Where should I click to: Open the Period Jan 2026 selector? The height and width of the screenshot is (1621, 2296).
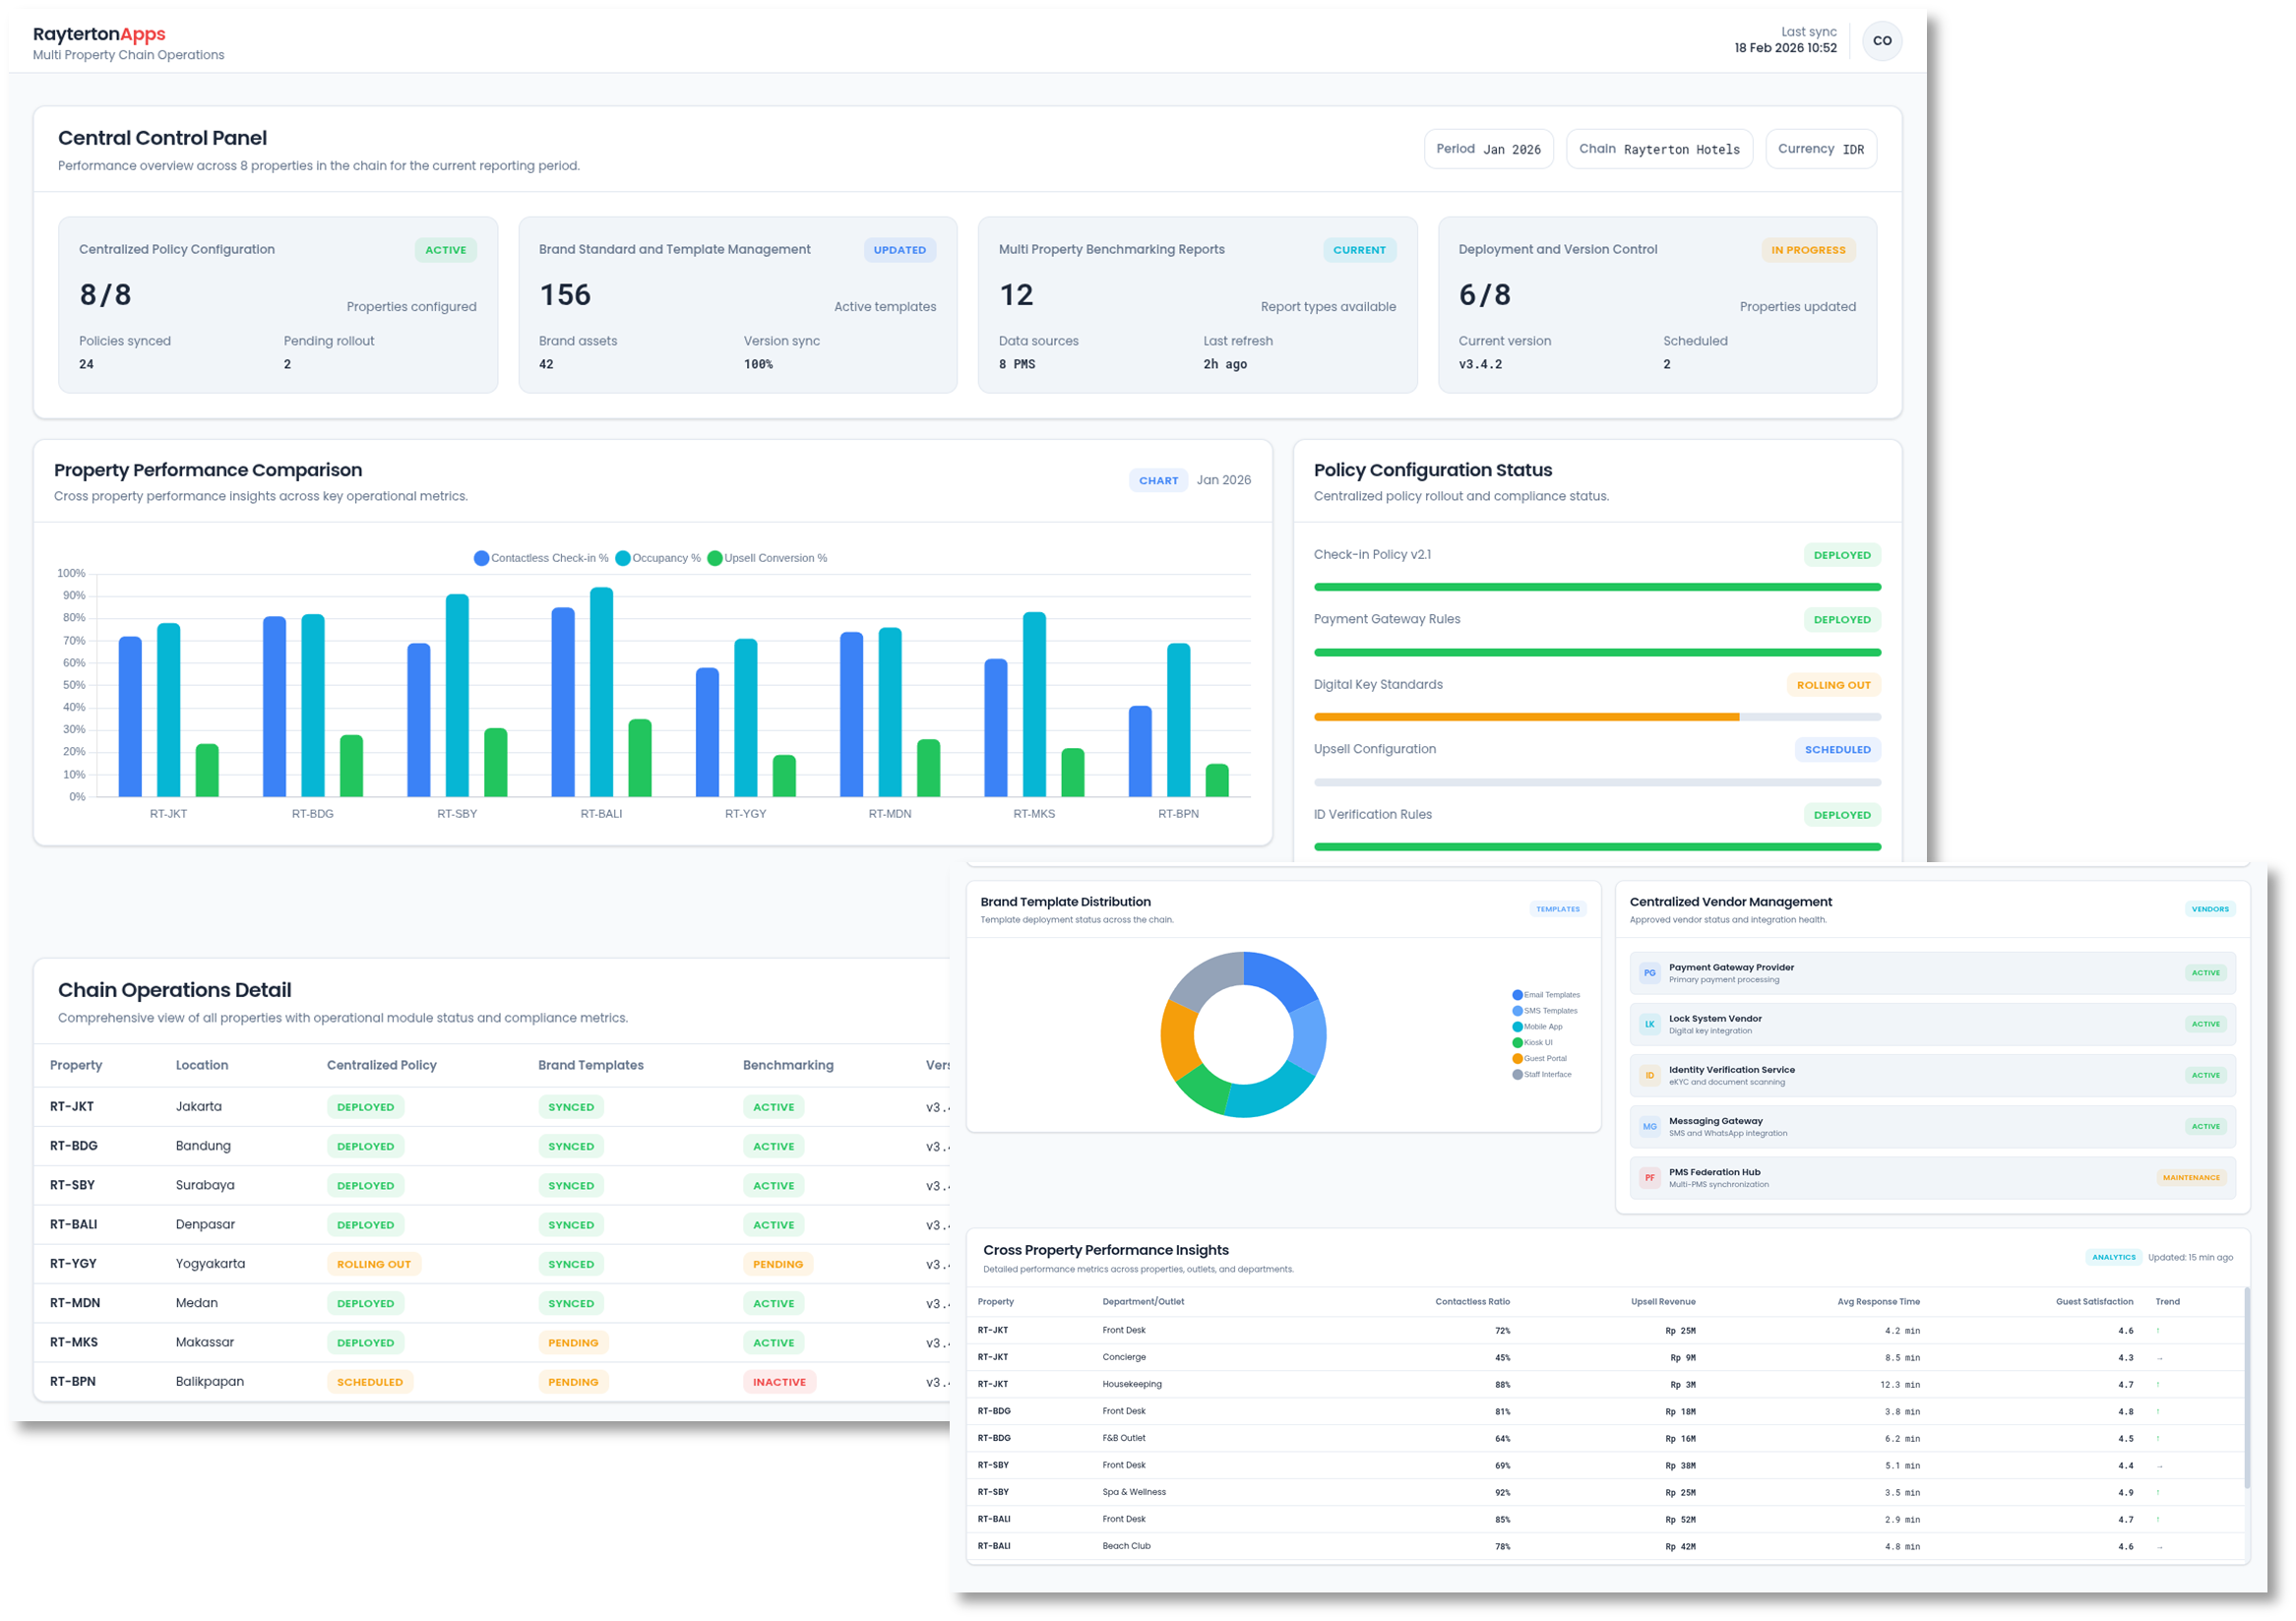tap(1488, 148)
